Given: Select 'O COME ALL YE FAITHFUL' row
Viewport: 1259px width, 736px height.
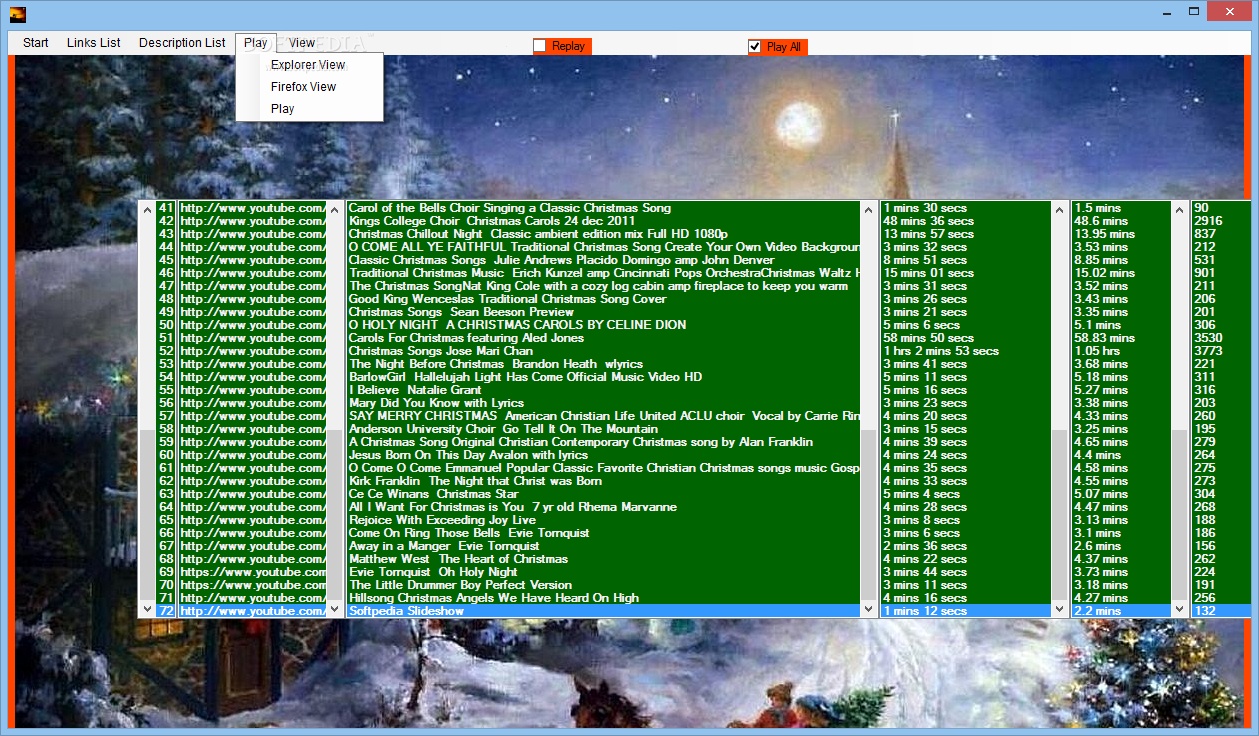Looking at the screenshot, I should [603, 247].
